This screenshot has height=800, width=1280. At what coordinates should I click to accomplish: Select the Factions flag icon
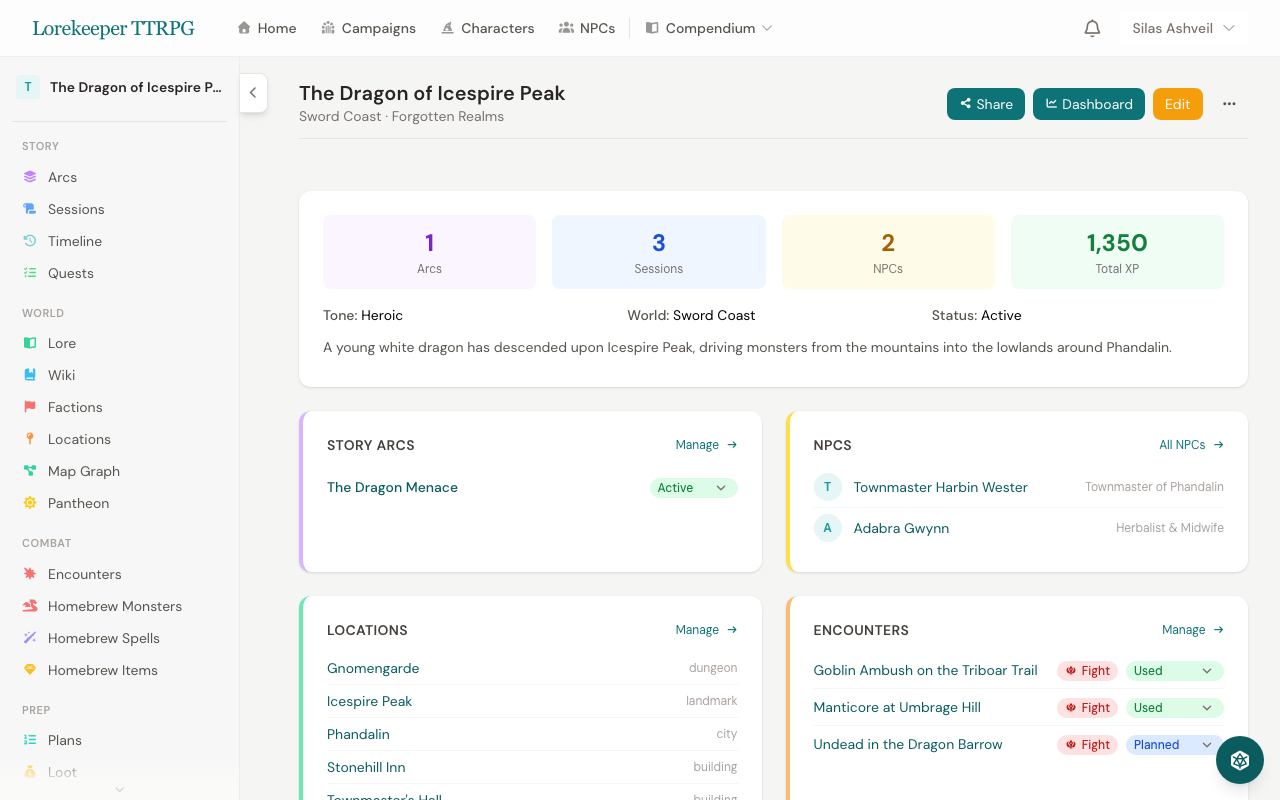[30, 407]
